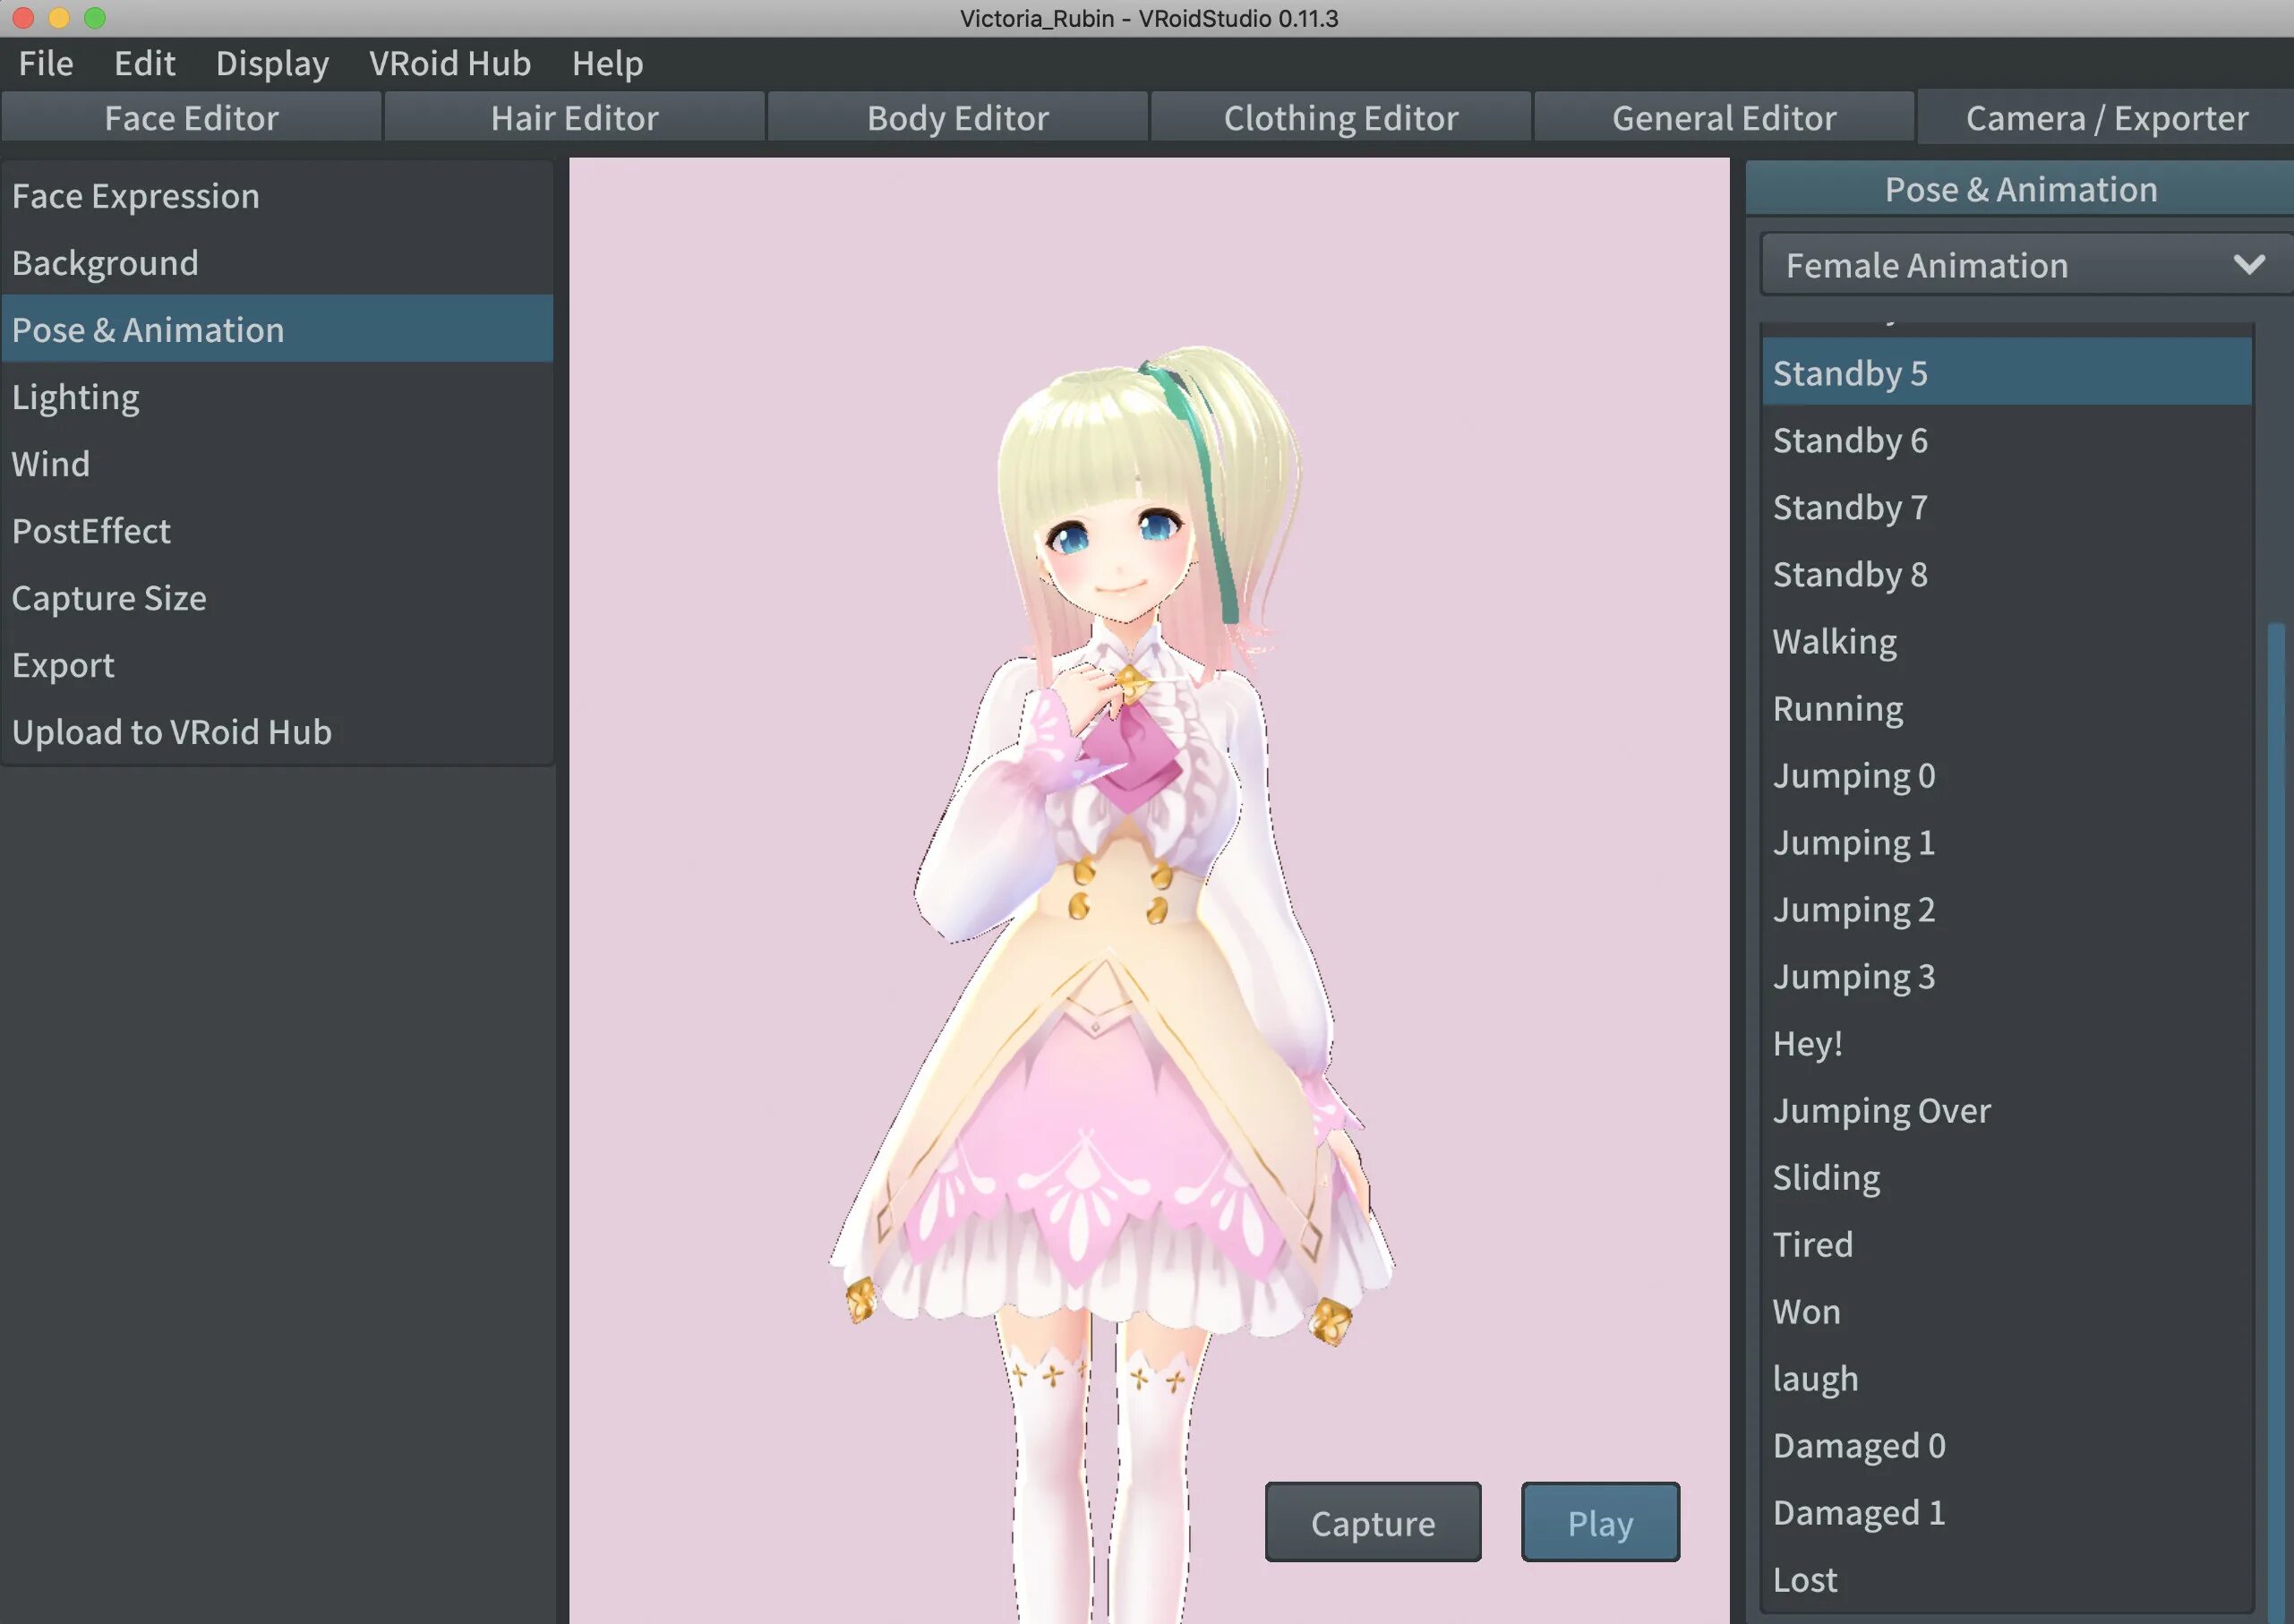
Task: Select PostEffect settings
Action: click(91, 529)
